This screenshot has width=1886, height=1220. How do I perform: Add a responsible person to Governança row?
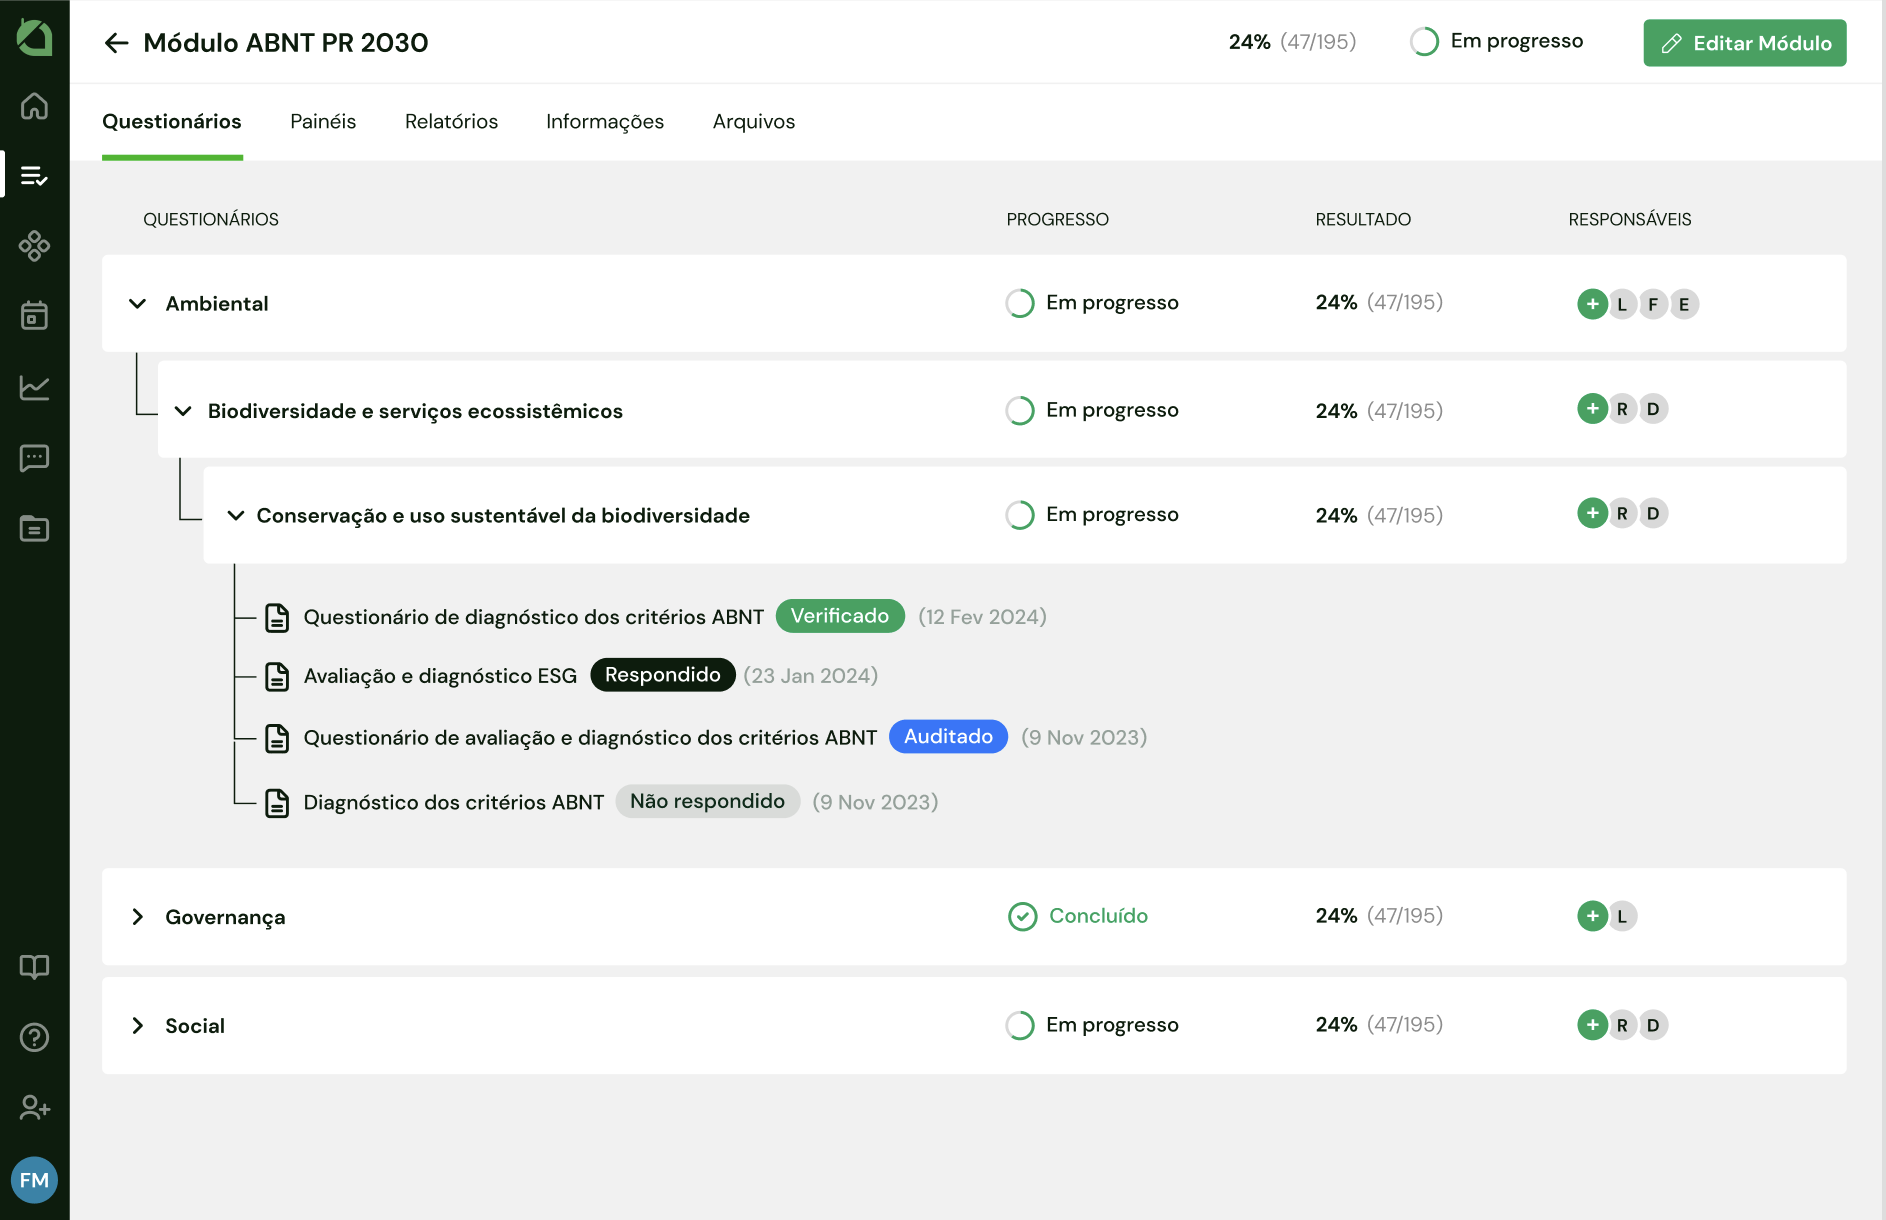(1591, 916)
